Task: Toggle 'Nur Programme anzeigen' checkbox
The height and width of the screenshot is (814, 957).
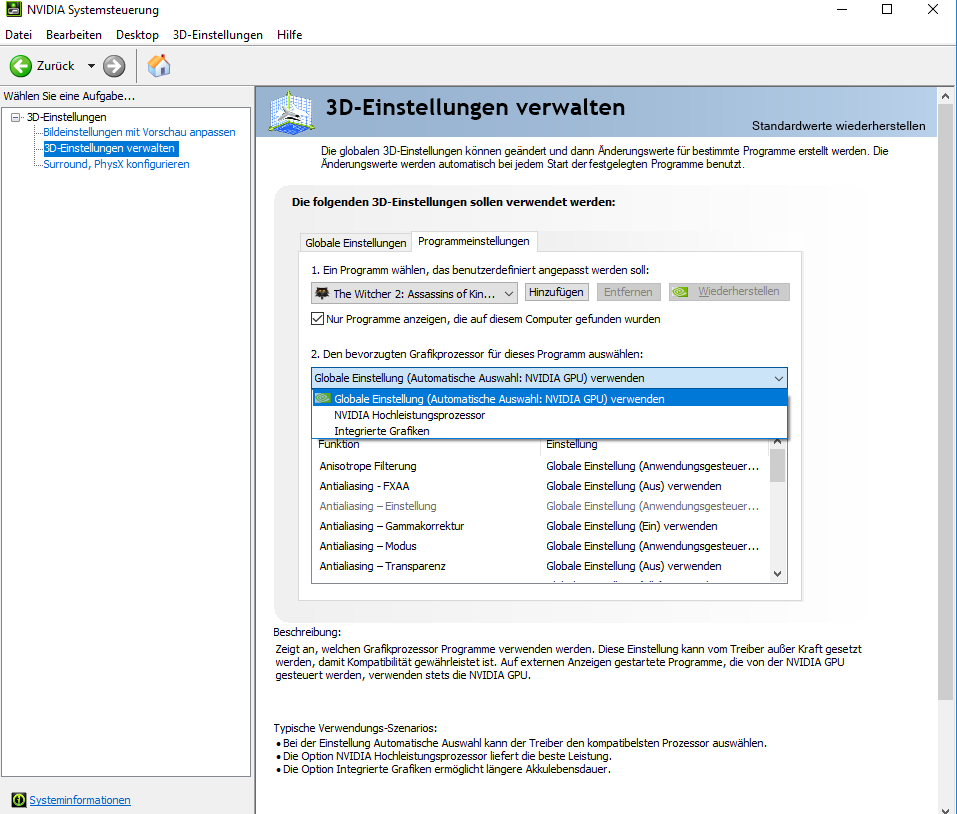Action: click(x=318, y=319)
